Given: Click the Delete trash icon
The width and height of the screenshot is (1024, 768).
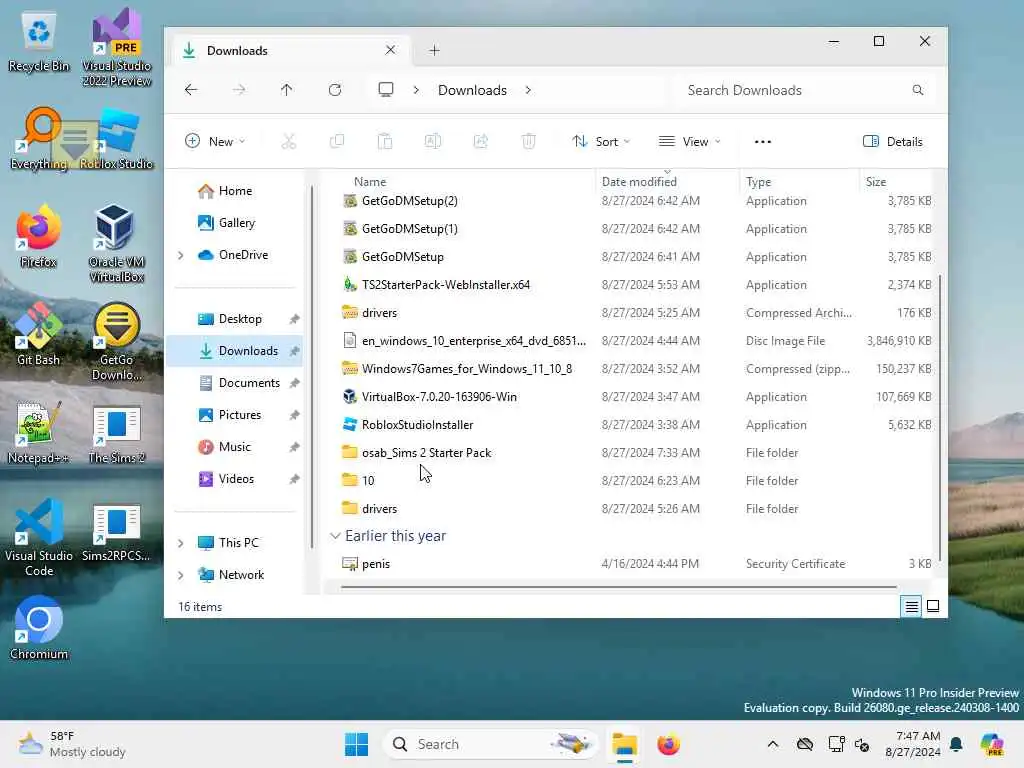Looking at the screenshot, I should pyautogui.click(x=529, y=141).
